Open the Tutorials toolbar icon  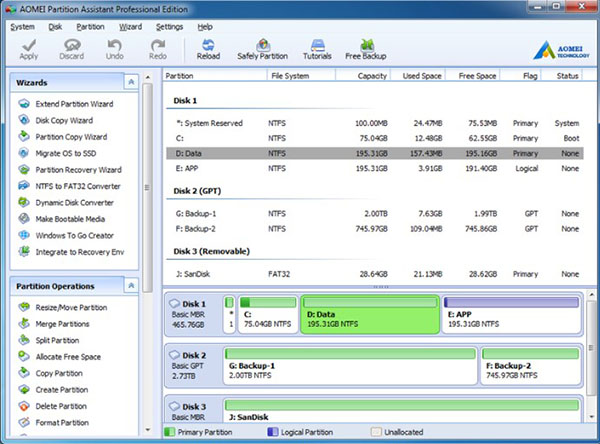tap(317, 49)
